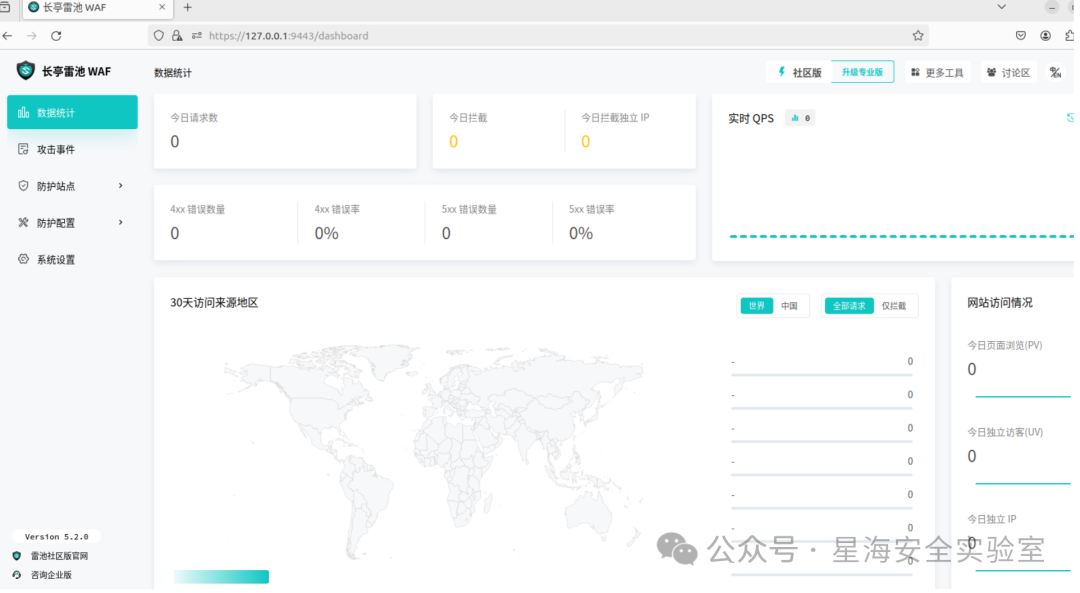Expand the 防护配置 submenu arrow

pyautogui.click(x=121, y=222)
